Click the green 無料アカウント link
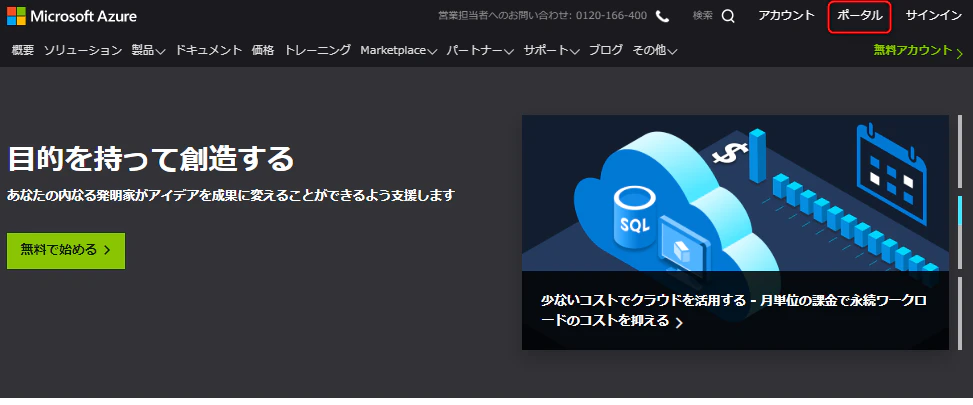Image resolution: width=973 pixels, height=405 pixels. click(x=918, y=51)
